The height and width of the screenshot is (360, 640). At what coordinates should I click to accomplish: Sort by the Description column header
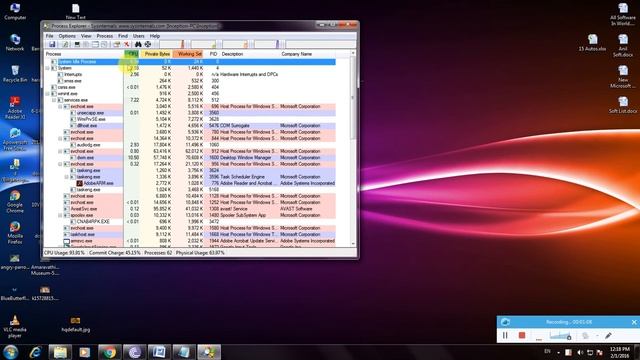tap(250, 54)
